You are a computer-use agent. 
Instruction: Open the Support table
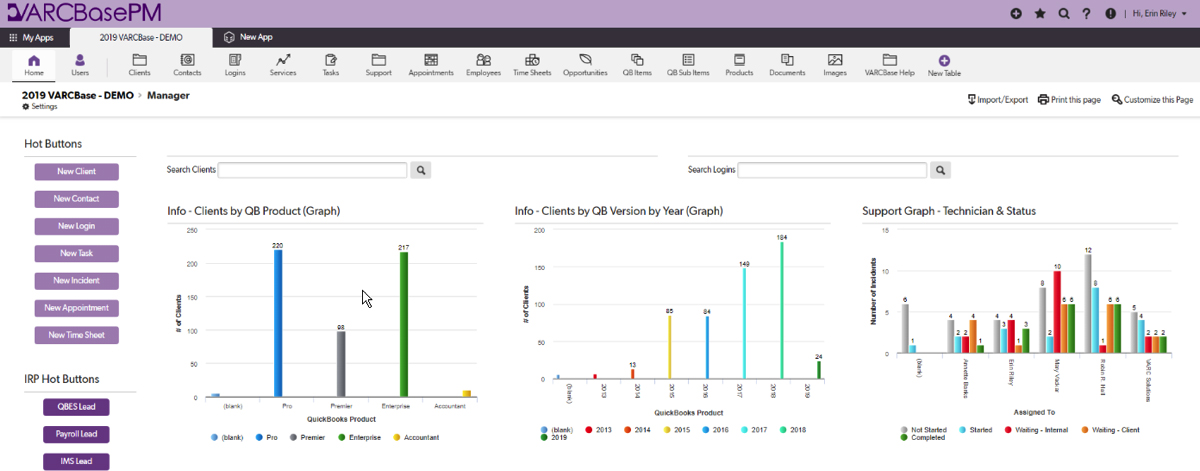click(378, 65)
